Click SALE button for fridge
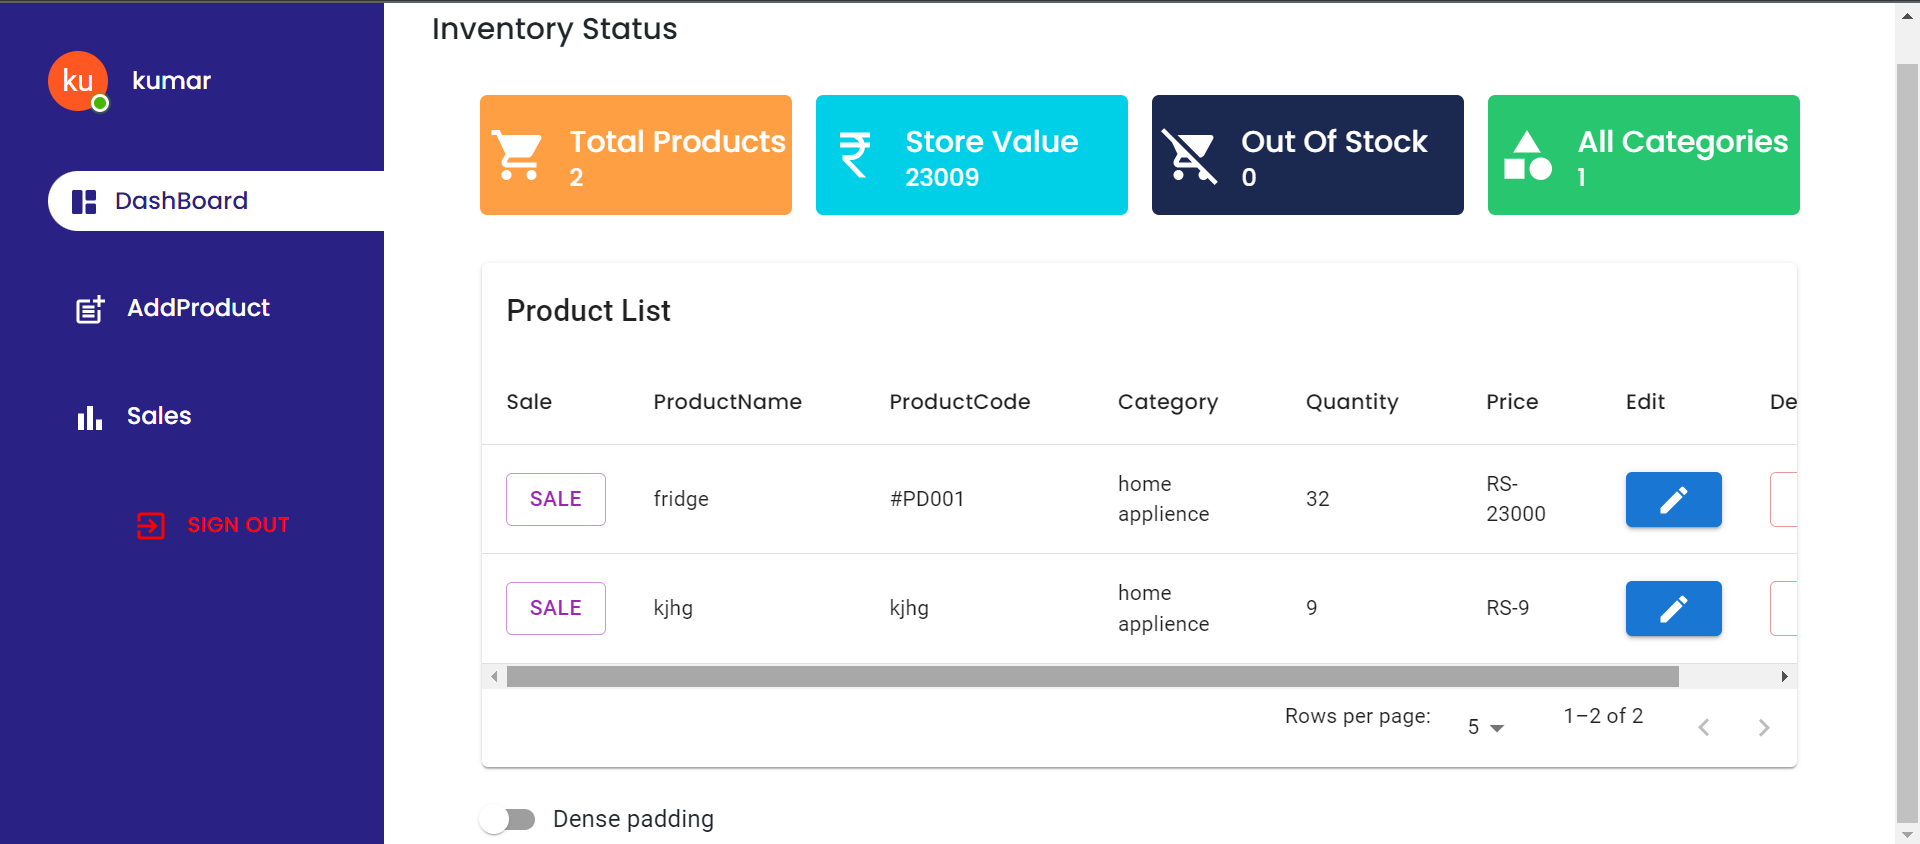The height and width of the screenshot is (844, 1920). click(x=555, y=499)
